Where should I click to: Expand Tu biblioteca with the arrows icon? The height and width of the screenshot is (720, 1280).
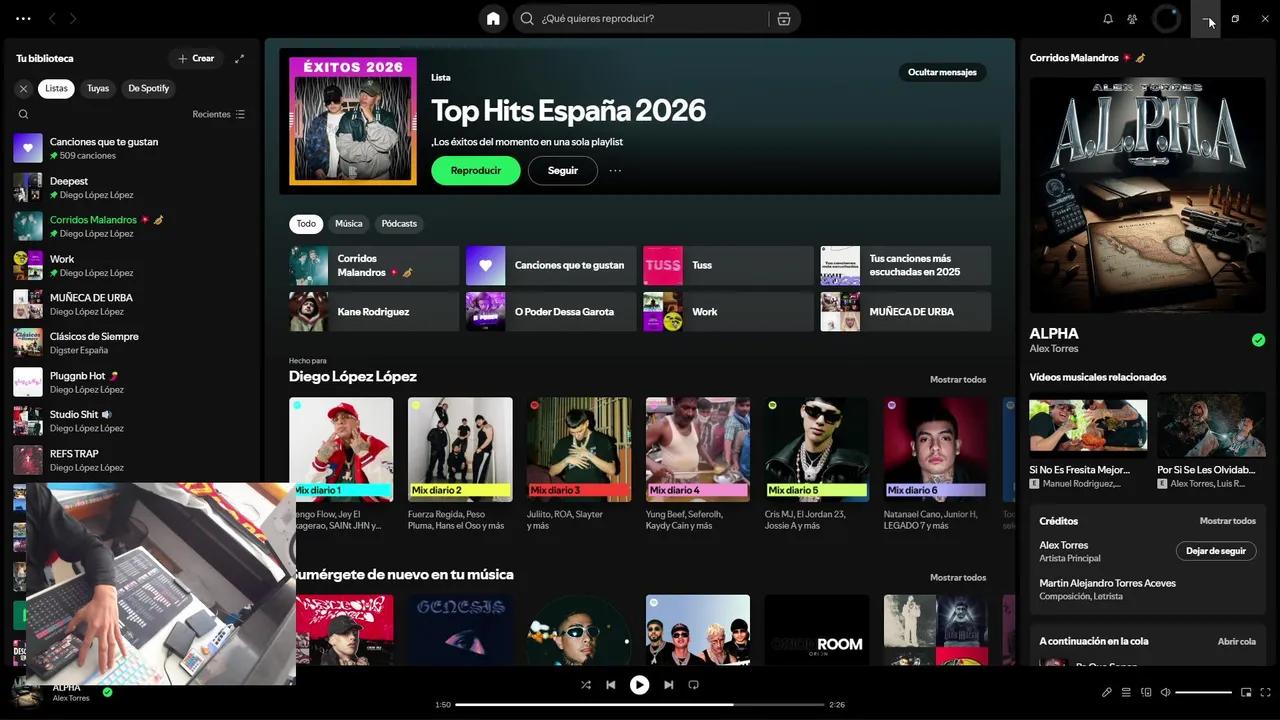pos(239,58)
